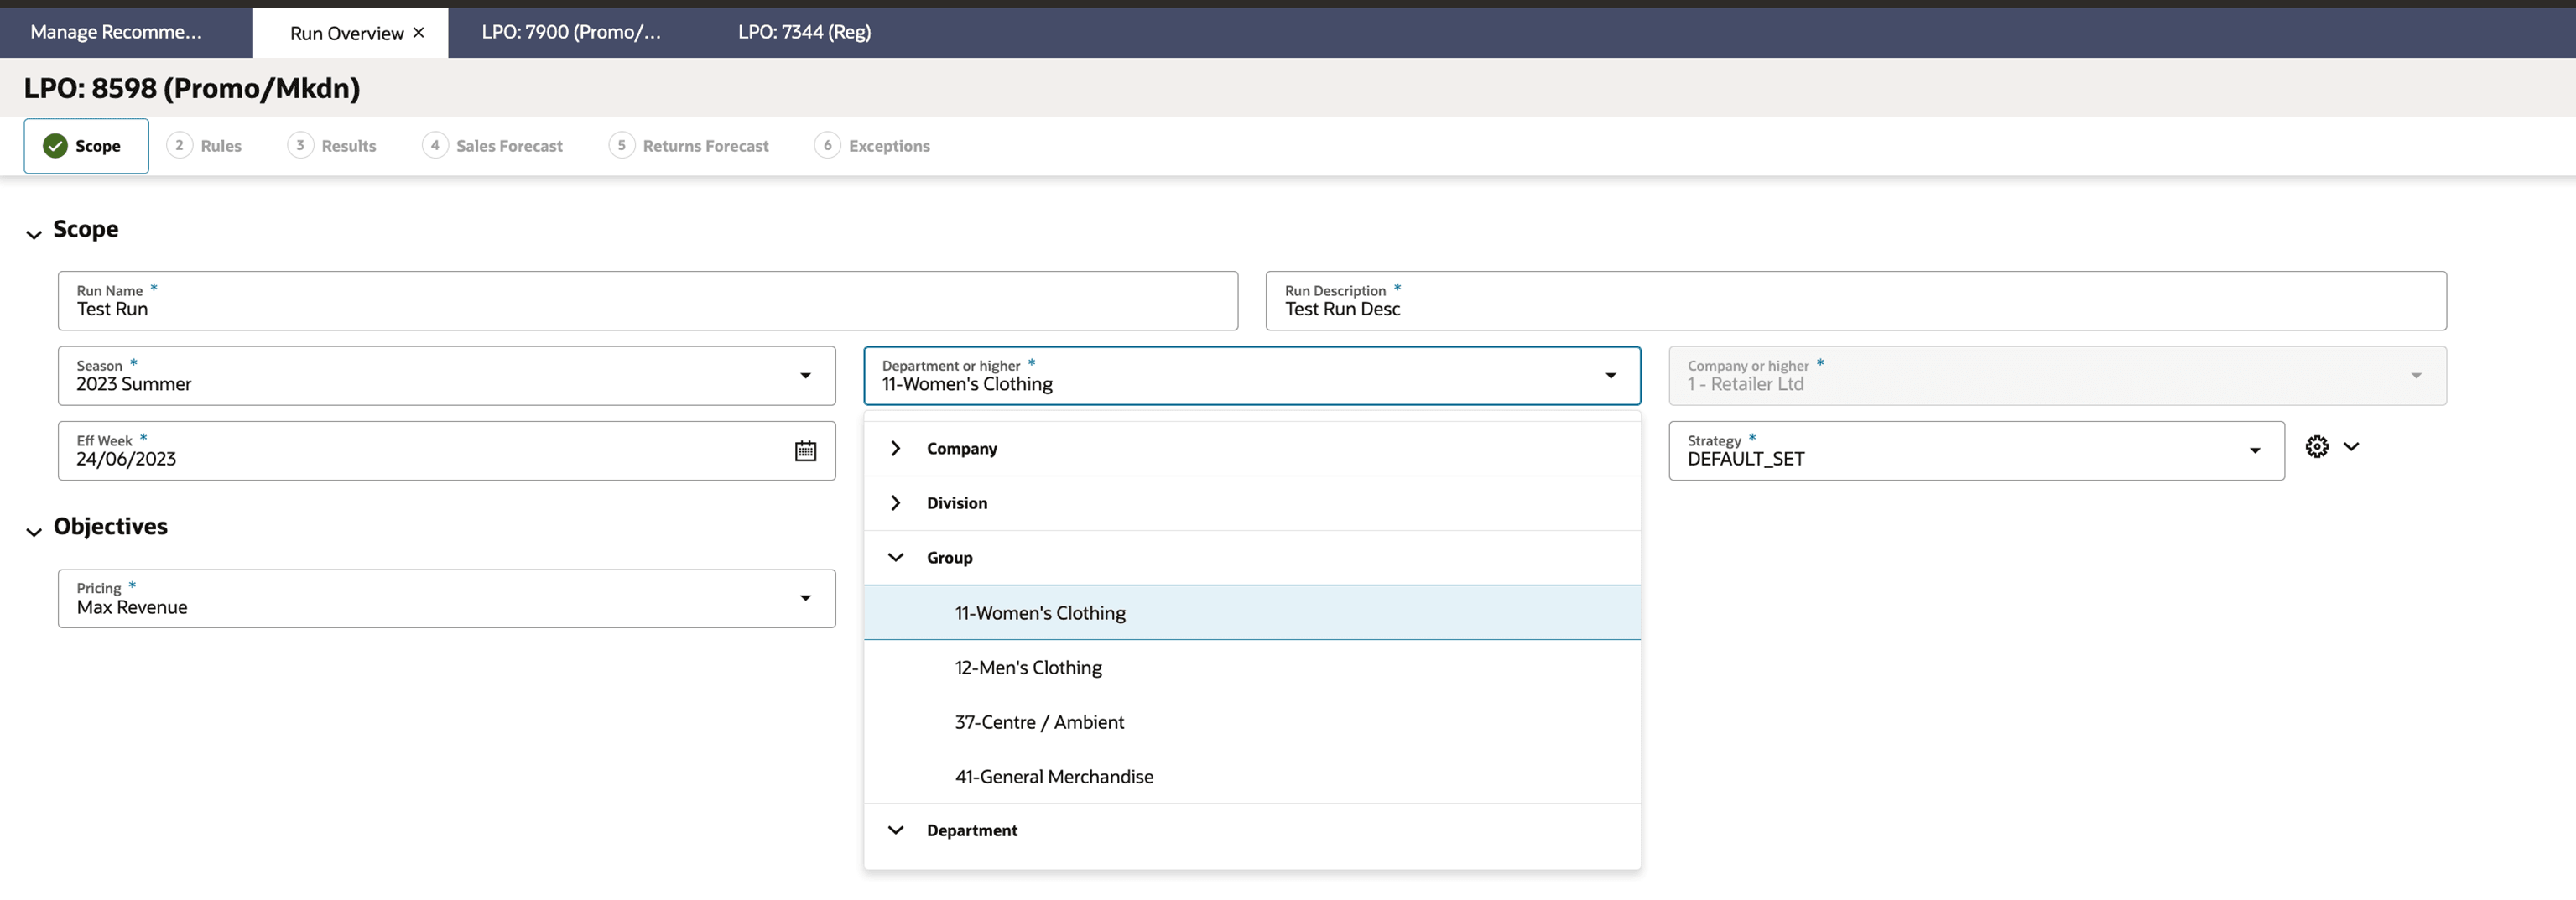Open the Strategy settings gear icon
This screenshot has width=2576, height=900.
point(2318,447)
